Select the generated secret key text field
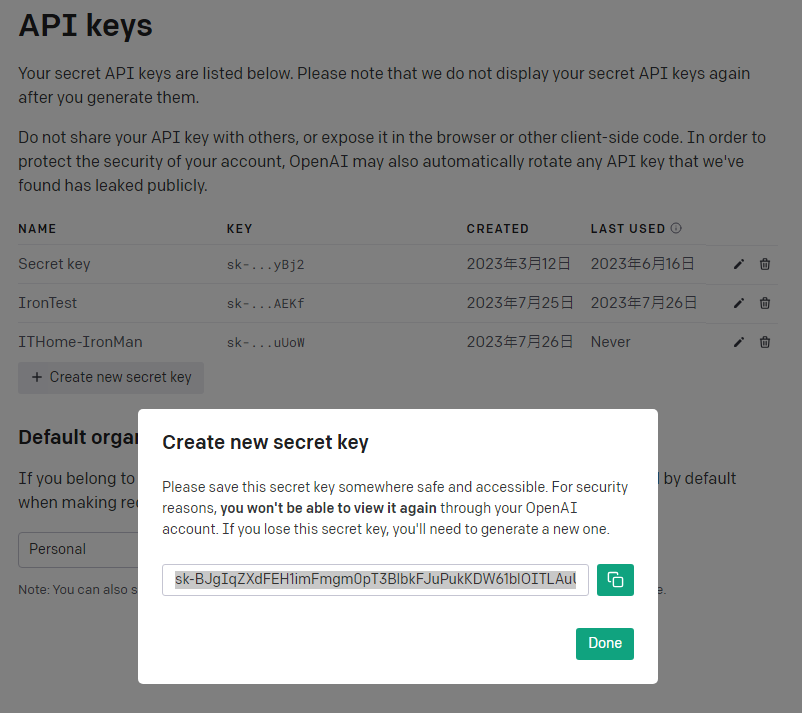 click(375, 580)
